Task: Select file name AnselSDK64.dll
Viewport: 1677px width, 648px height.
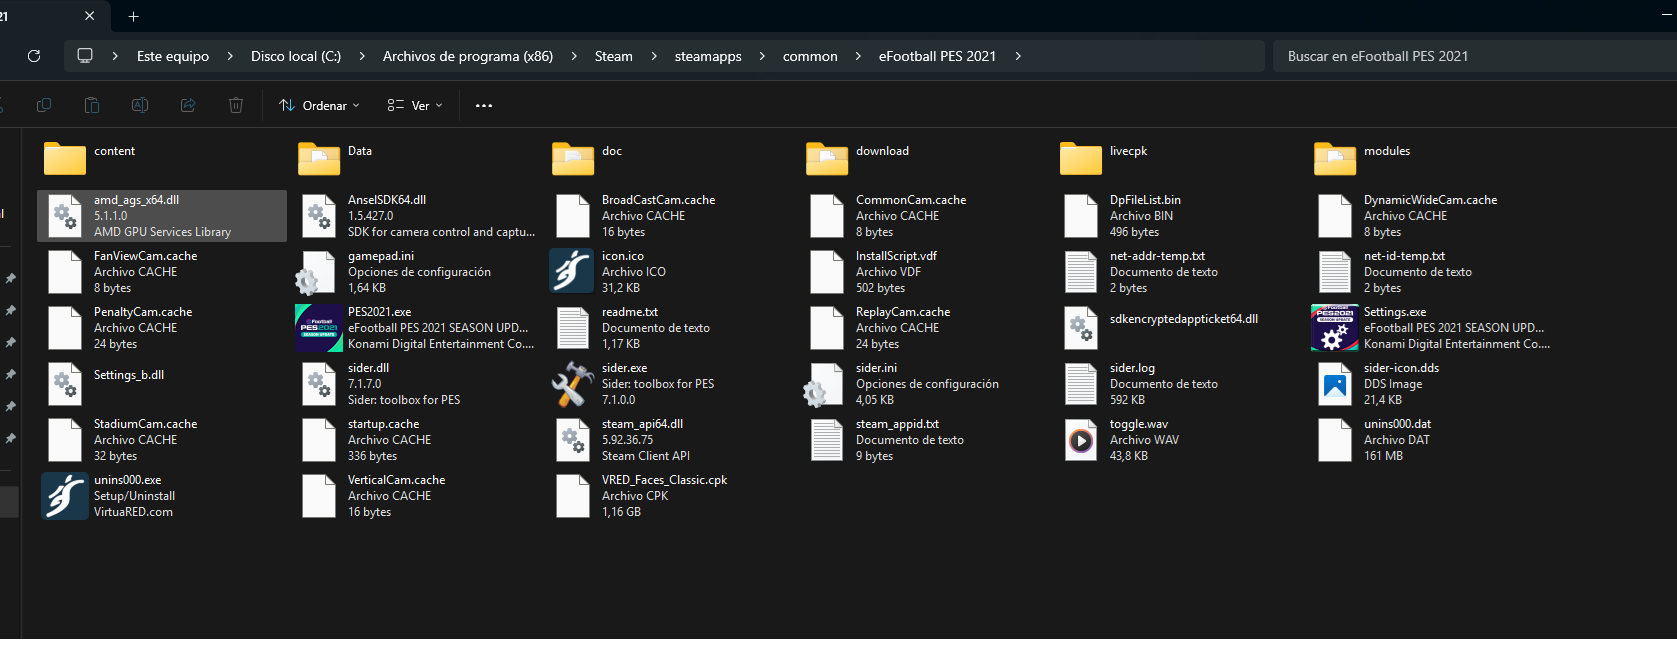Action: click(387, 200)
